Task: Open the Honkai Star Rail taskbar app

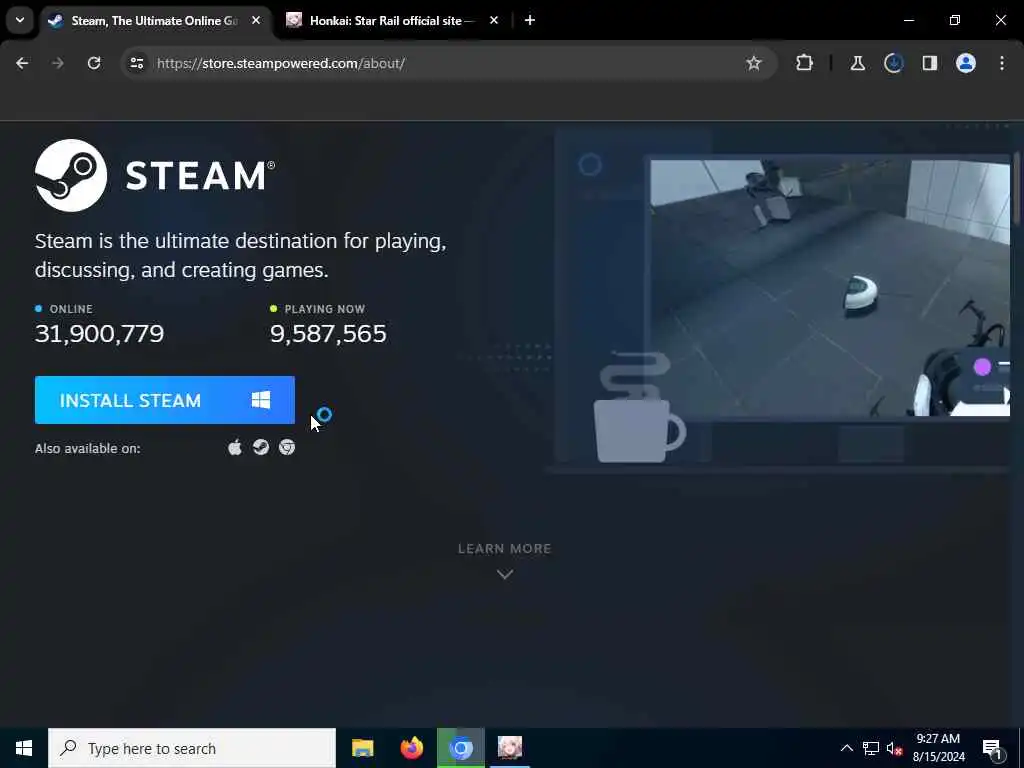Action: [509, 748]
